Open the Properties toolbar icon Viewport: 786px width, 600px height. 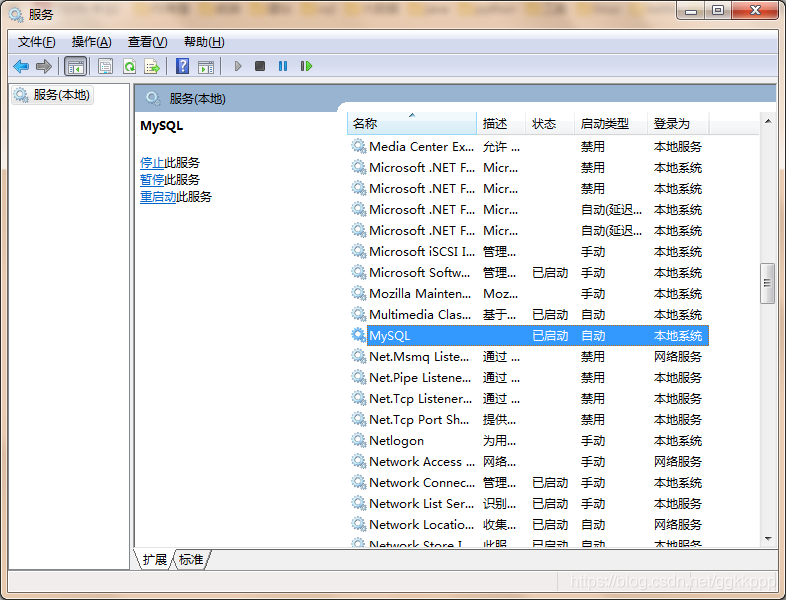tap(105, 66)
